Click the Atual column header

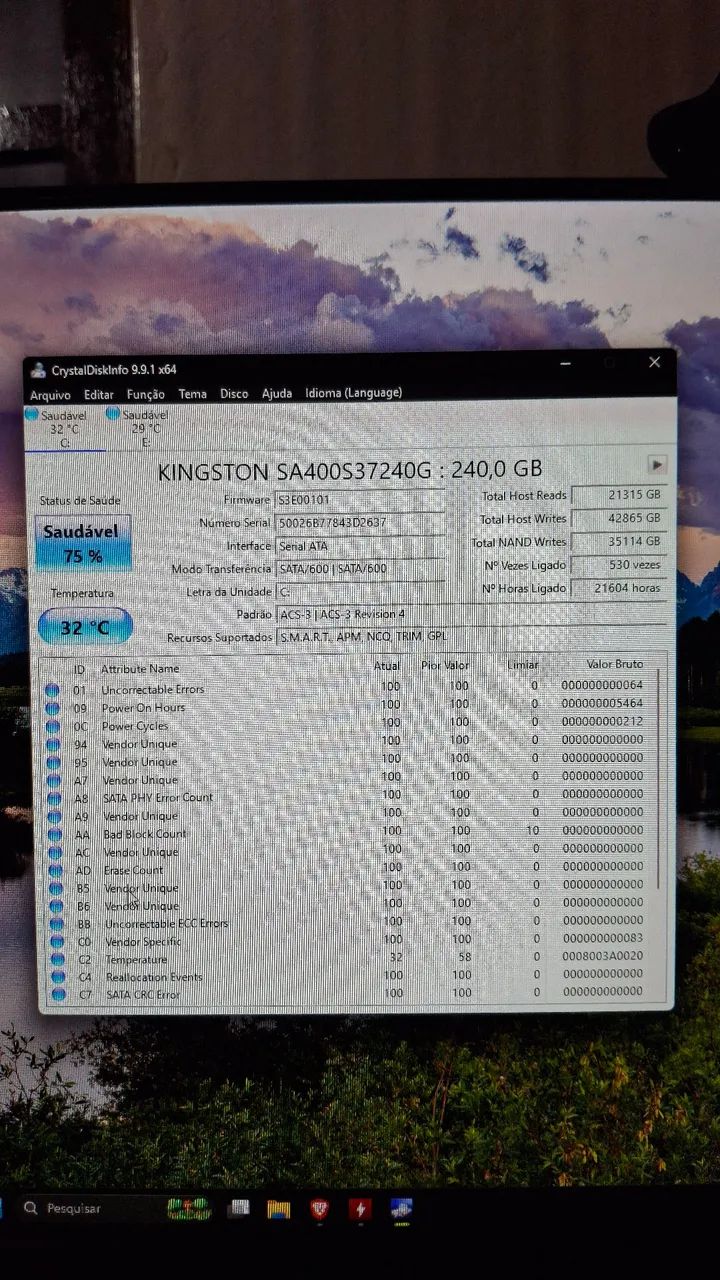coord(387,665)
